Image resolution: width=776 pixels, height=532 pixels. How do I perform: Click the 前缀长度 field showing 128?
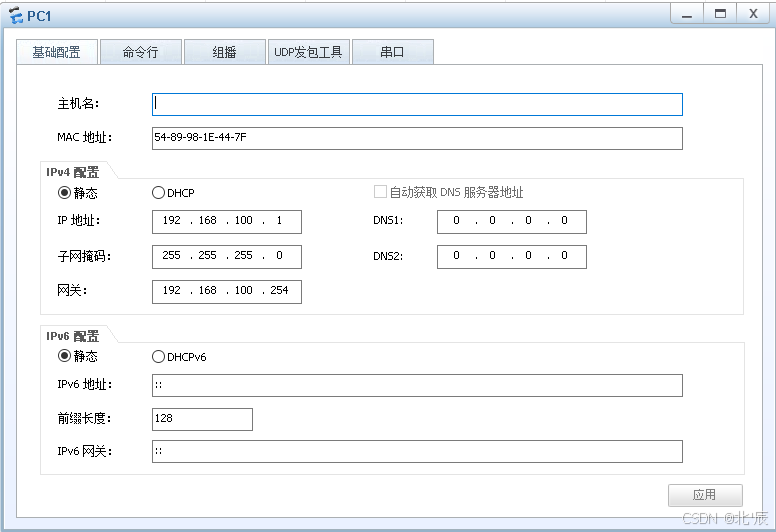click(202, 419)
